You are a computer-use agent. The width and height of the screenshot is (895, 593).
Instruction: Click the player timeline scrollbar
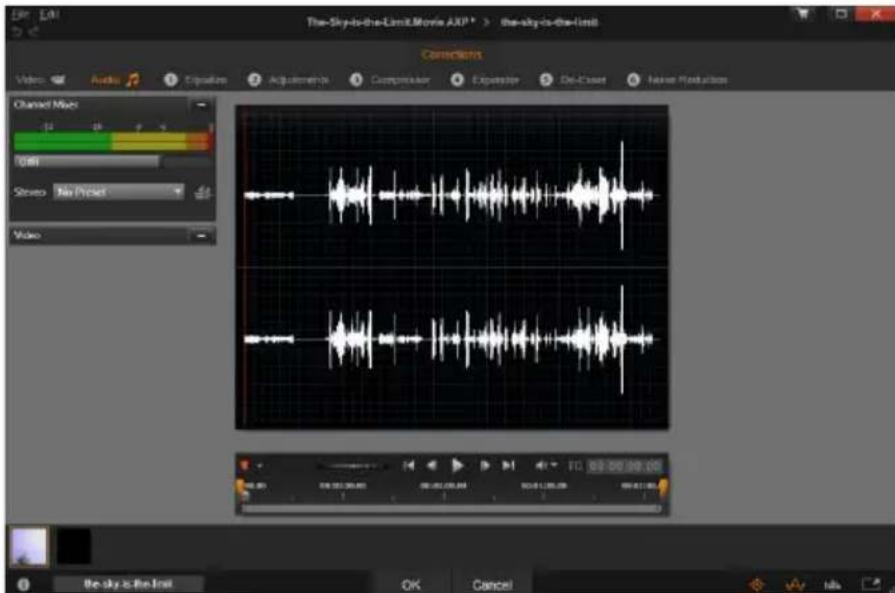pyautogui.click(x=451, y=508)
